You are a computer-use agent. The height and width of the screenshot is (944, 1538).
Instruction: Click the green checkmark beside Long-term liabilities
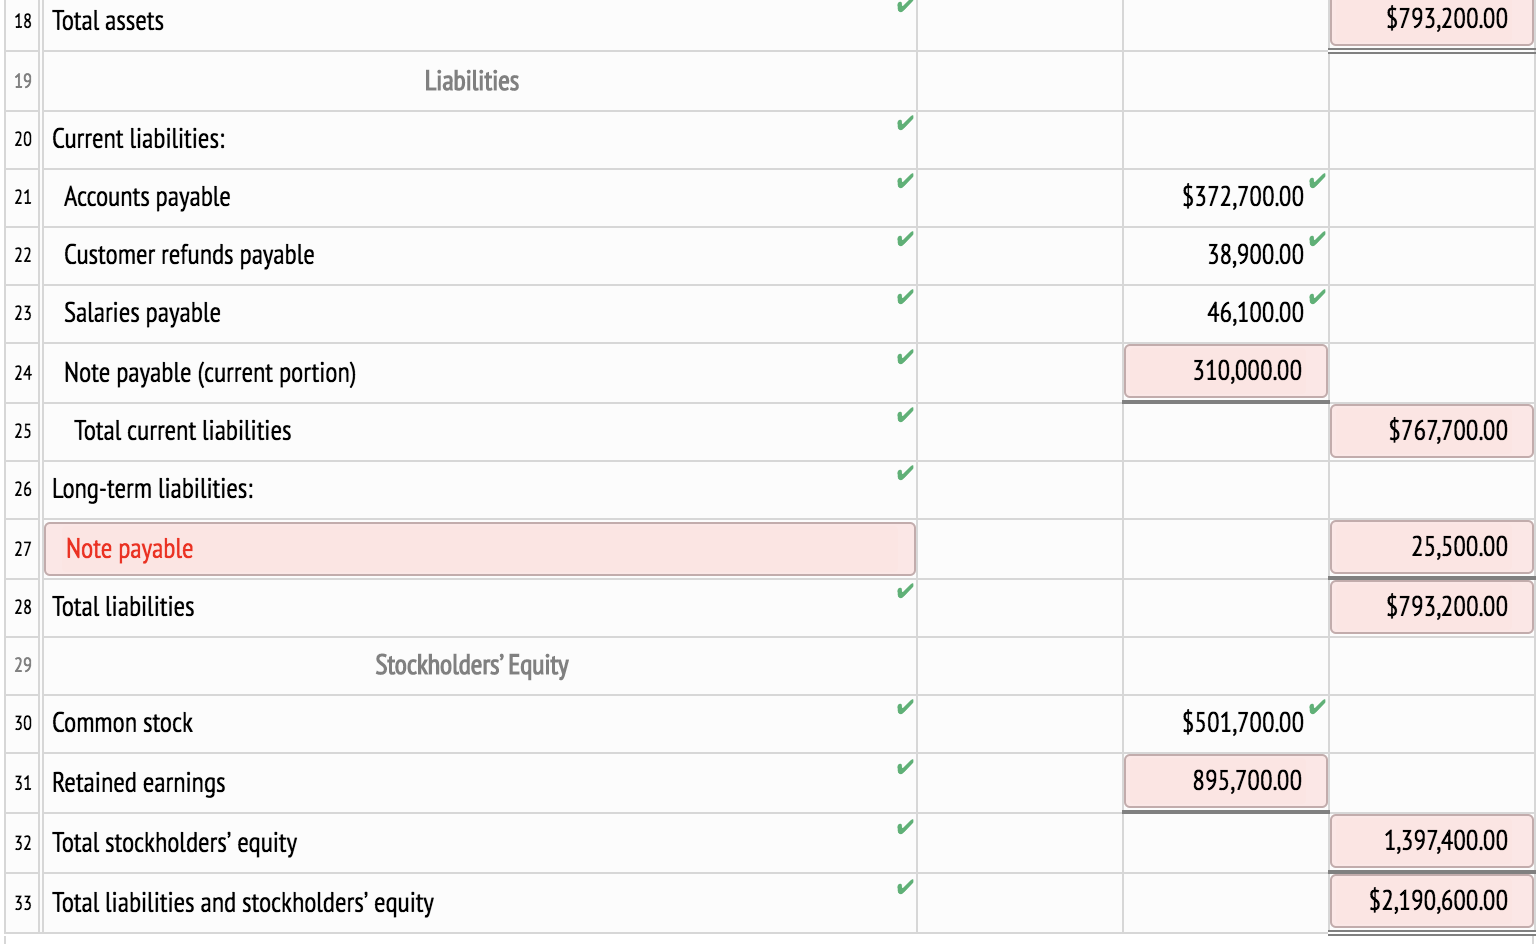905,471
